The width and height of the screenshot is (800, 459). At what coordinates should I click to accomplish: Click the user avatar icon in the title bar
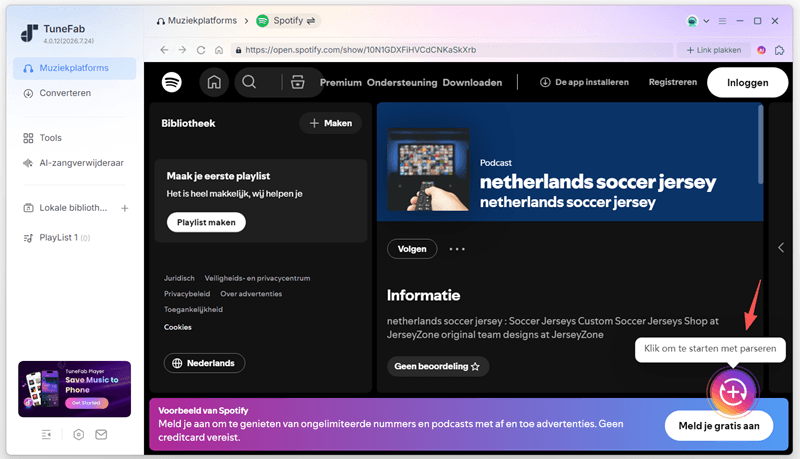pyautogui.click(x=692, y=21)
